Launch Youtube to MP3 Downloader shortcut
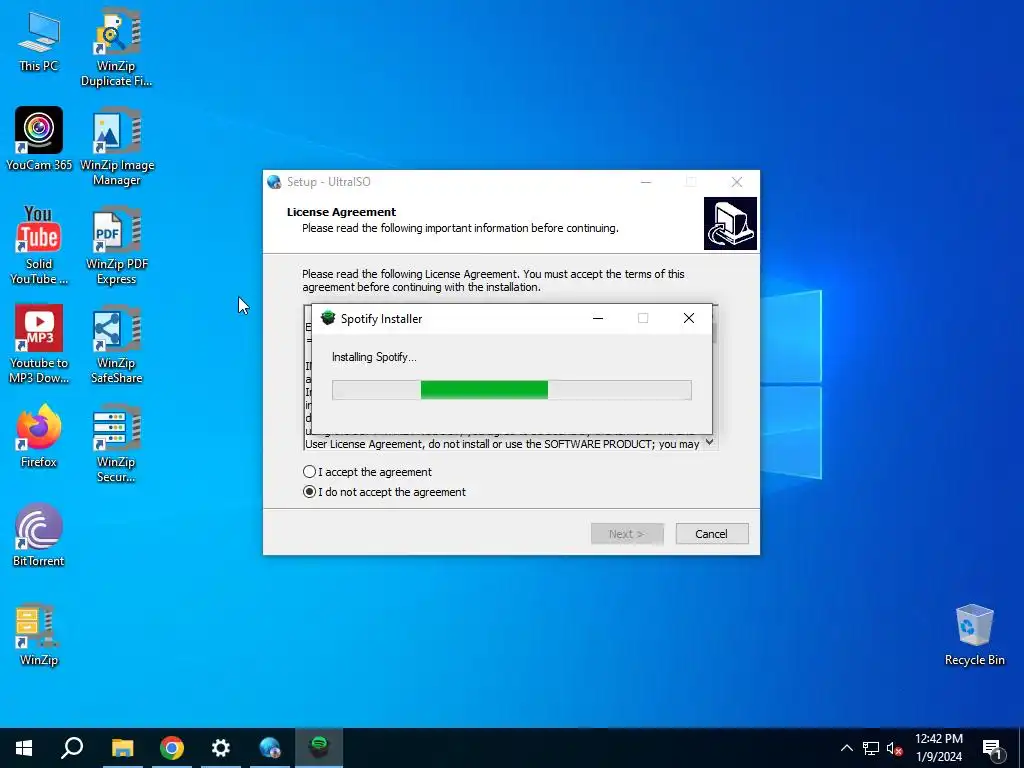This screenshot has height=768, width=1024. tap(39, 345)
